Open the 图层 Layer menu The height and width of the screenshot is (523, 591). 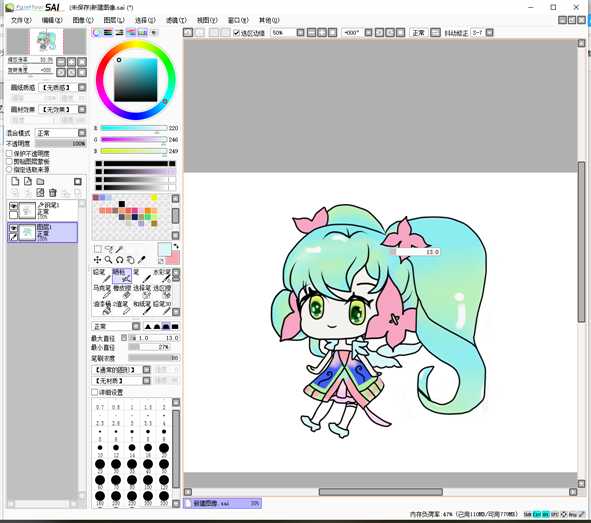pyautogui.click(x=113, y=20)
